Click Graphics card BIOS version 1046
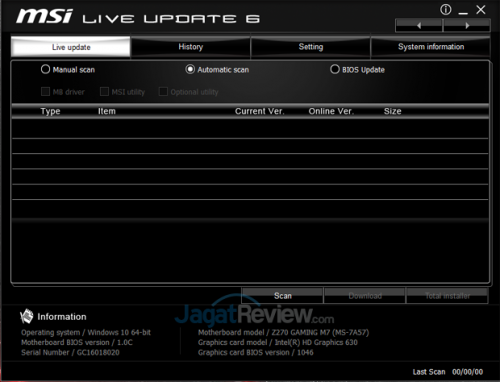This screenshot has width=500, height=382. (x=256, y=352)
